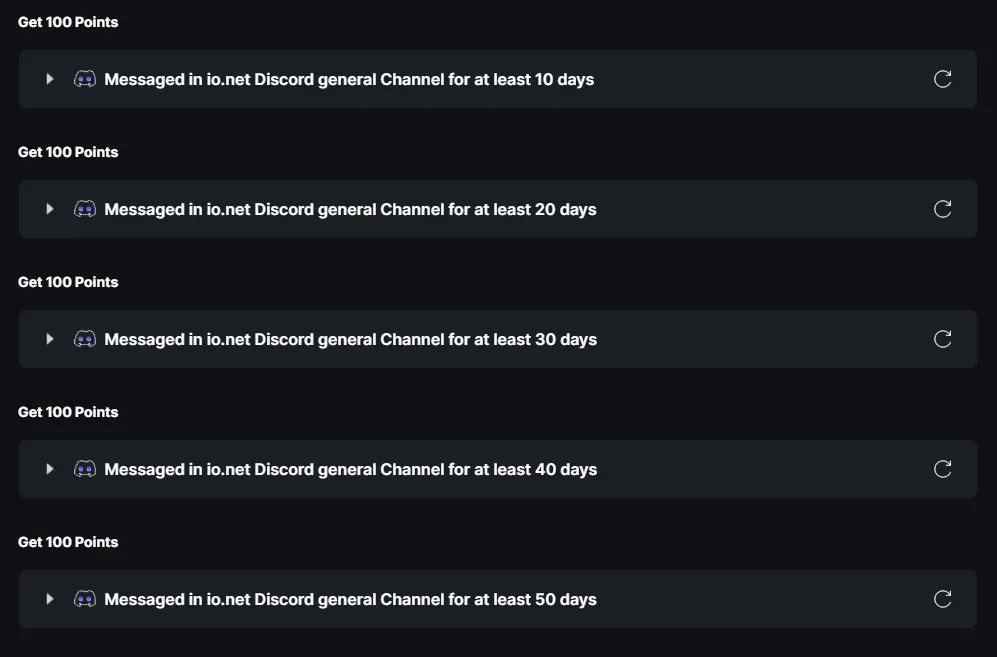
Task: Click Discord icon in 40 days row
Action: pos(85,469)
